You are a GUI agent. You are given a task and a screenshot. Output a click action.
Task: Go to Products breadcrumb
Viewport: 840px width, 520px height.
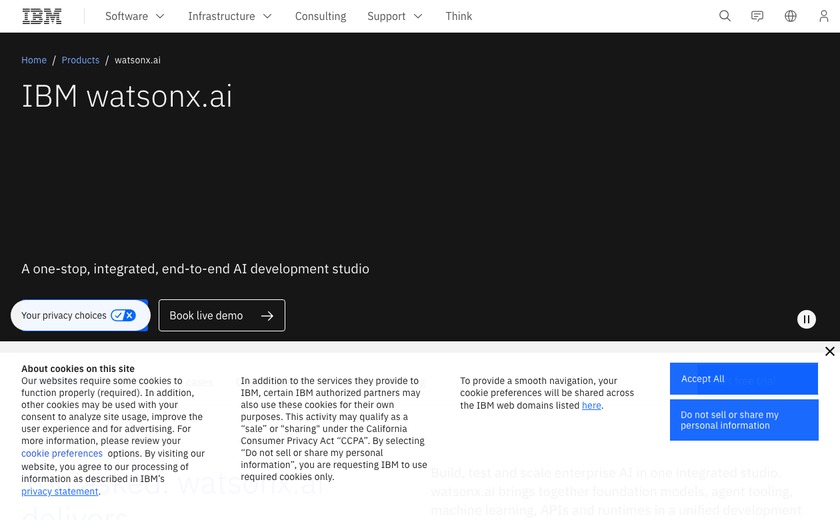[80, 60]
